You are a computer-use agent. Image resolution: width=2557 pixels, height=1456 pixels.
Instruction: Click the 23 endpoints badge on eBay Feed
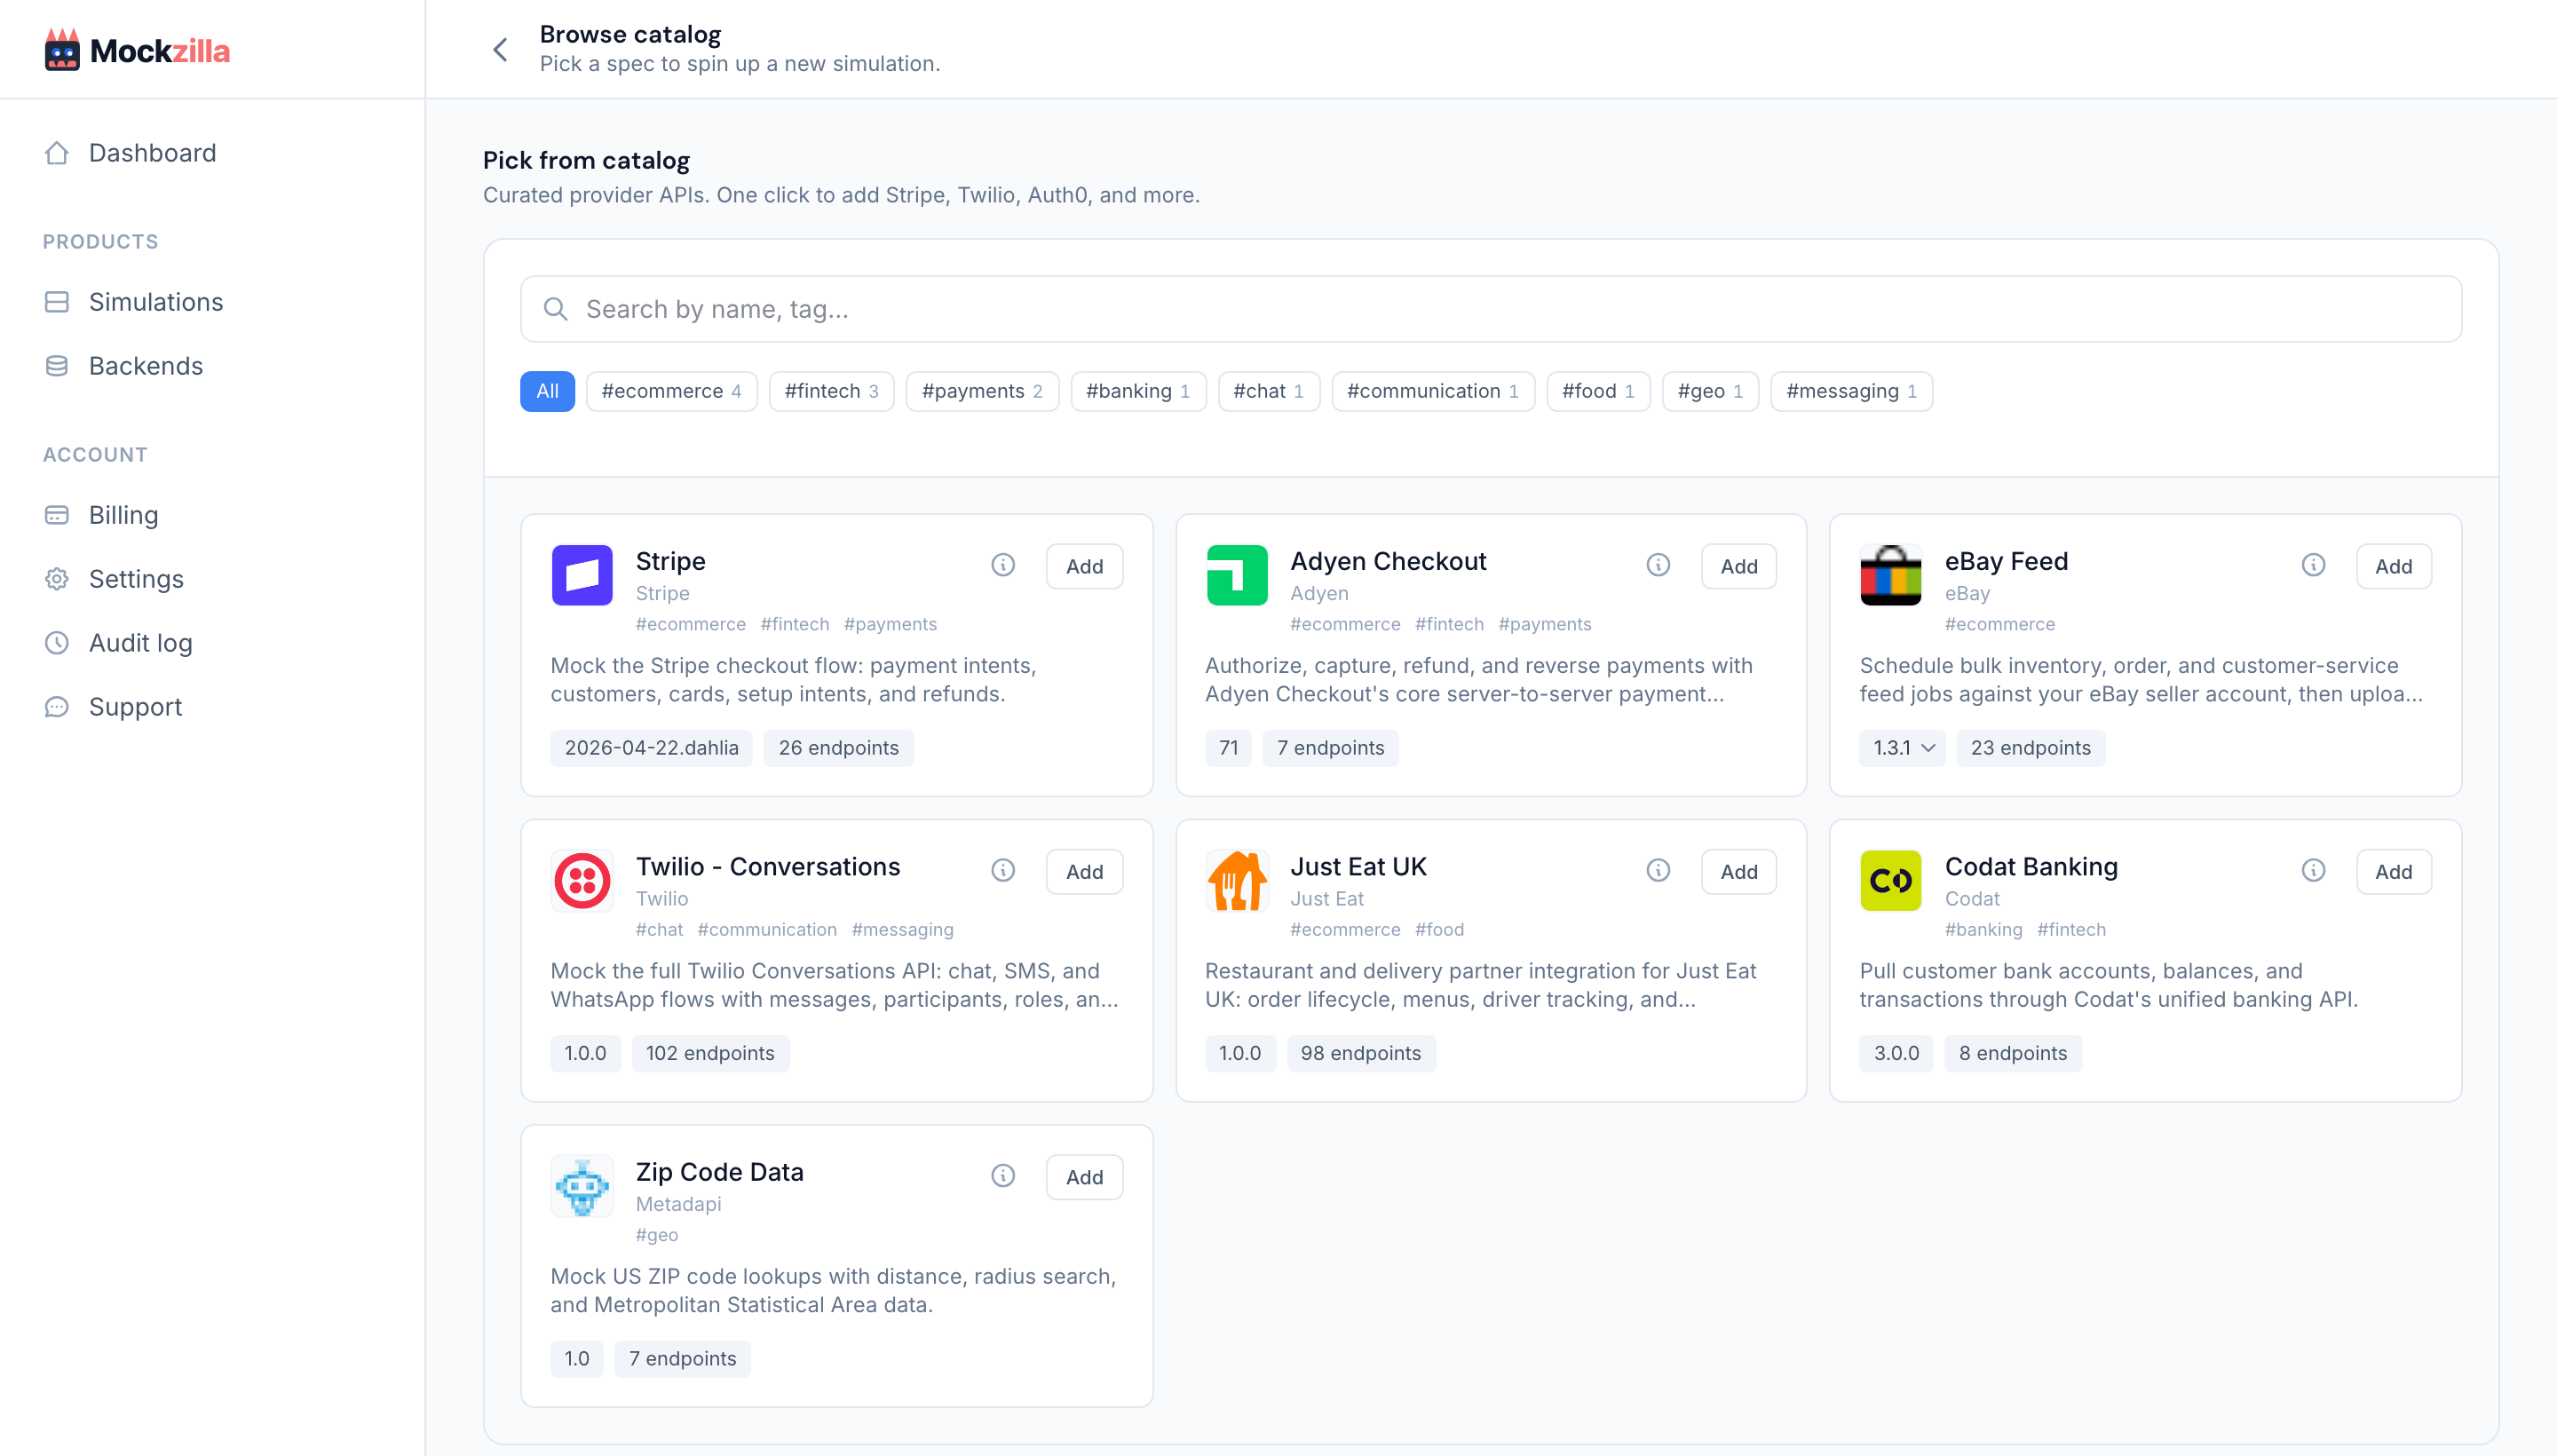click(x=2030, y=748)
